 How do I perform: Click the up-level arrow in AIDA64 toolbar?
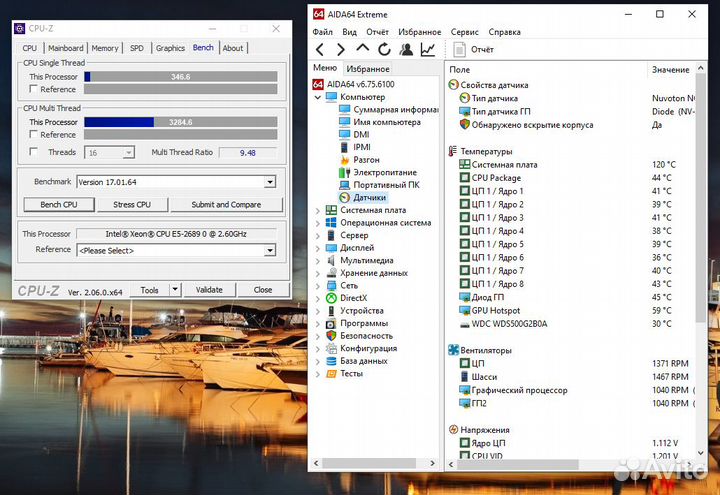363,49
